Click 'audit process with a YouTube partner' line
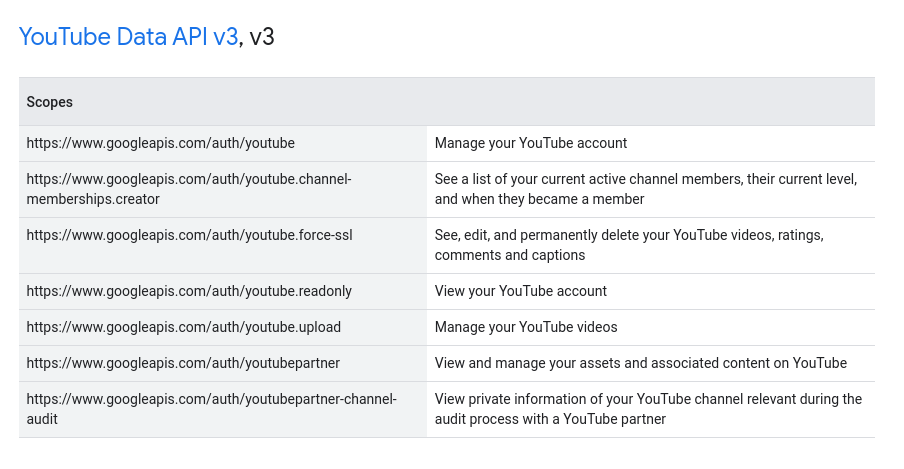Image resolution: width=904 pixels, height=469 pixels. tap(550, 419)
